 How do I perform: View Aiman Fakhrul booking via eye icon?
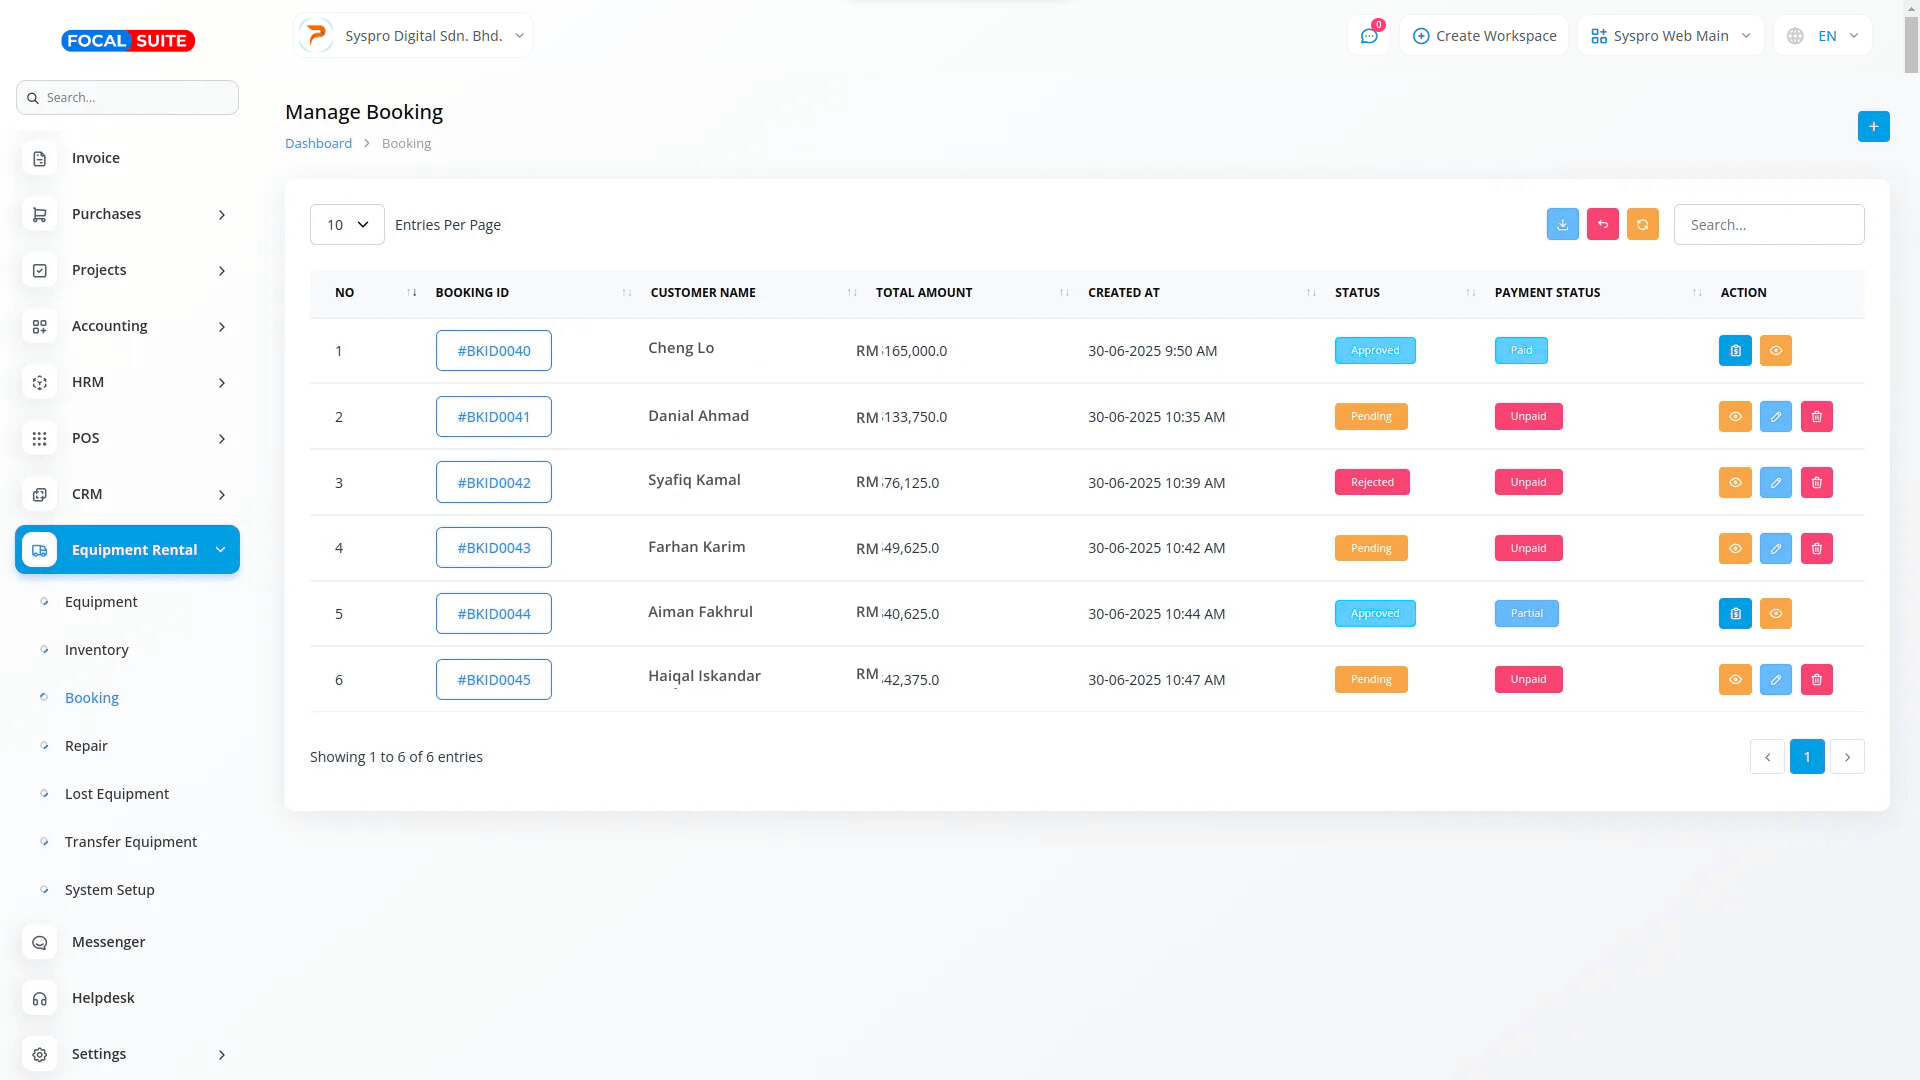pyautogui.click(x=1775, y=614)
